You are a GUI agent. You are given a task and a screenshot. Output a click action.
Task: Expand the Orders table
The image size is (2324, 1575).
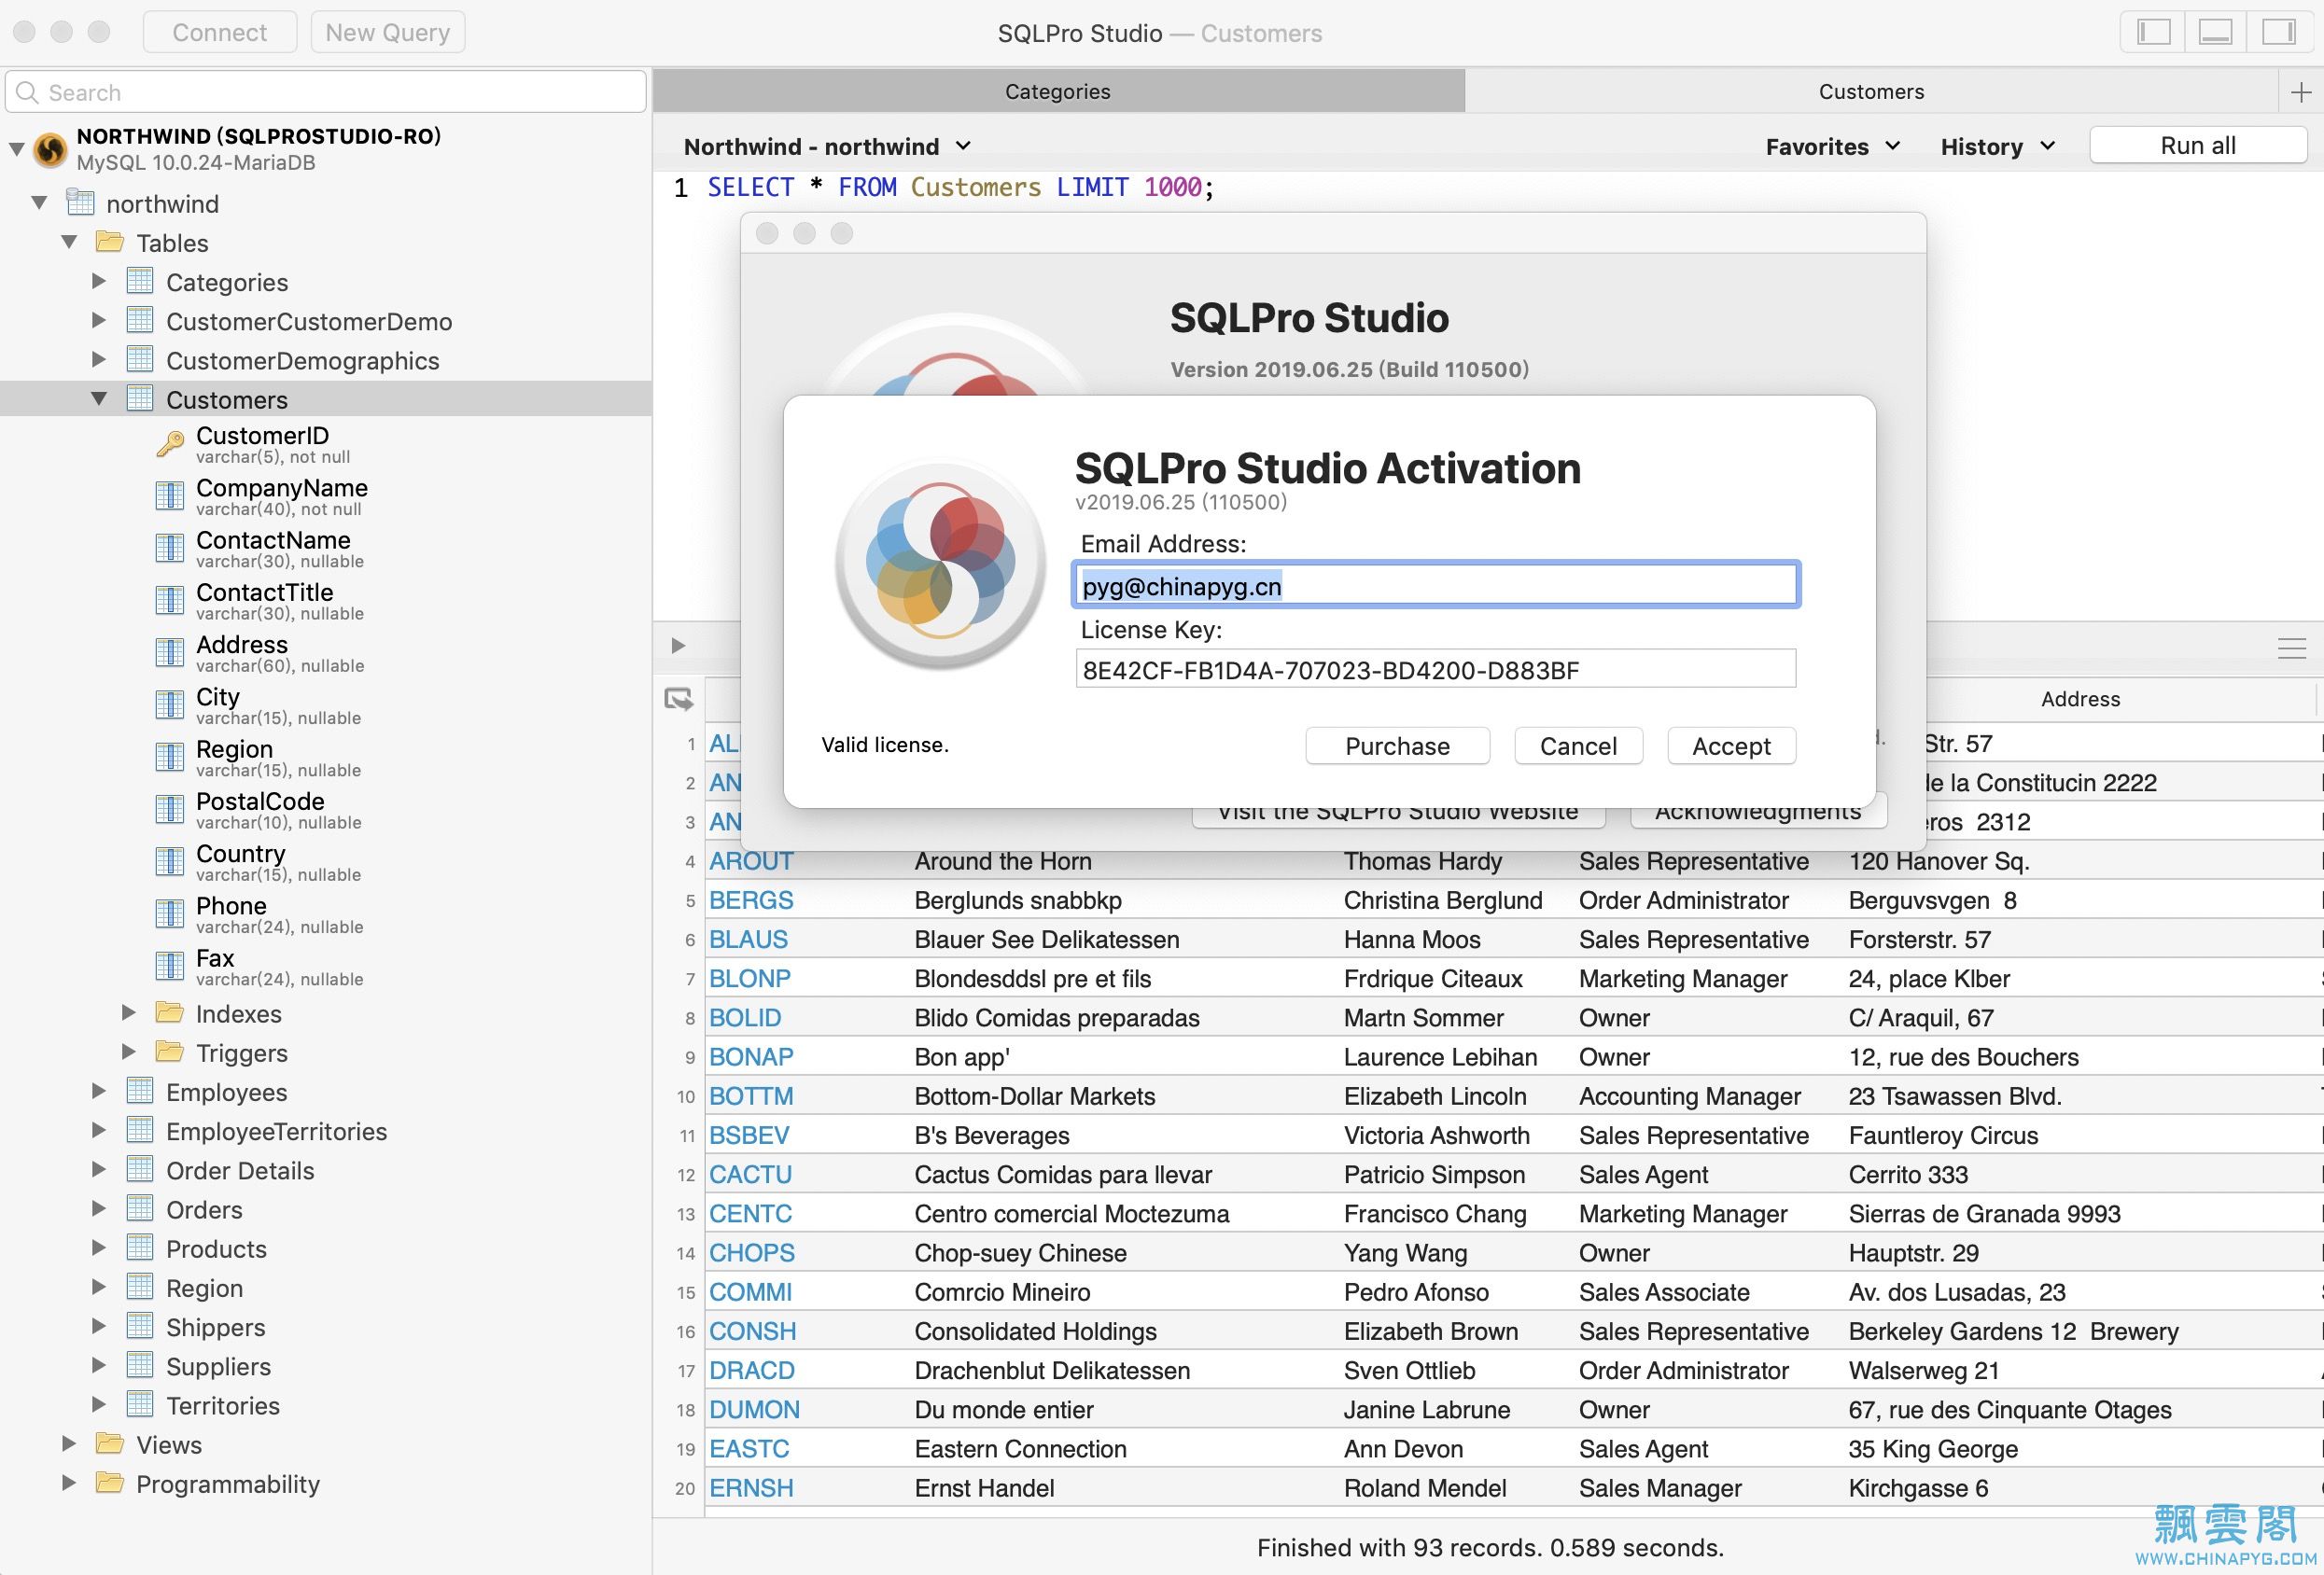(x=99, y=1209)
